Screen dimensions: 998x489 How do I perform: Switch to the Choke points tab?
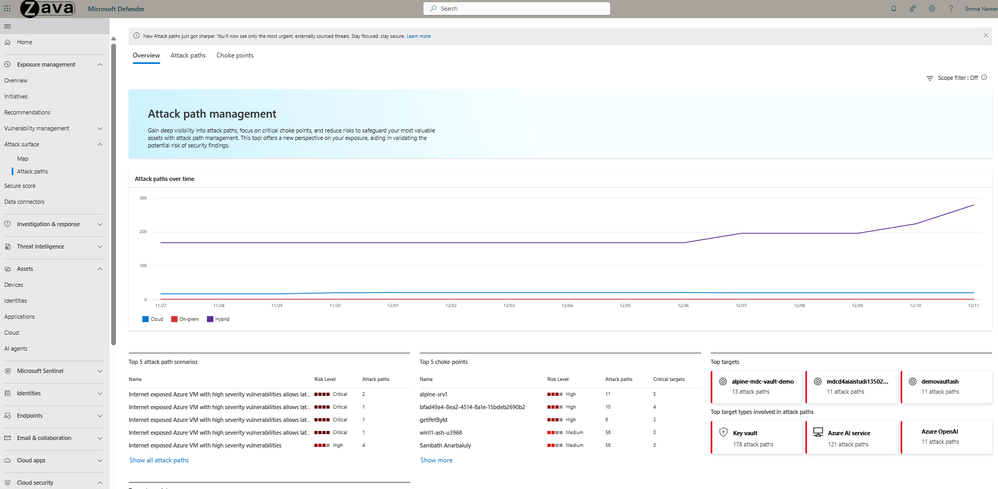235,55
